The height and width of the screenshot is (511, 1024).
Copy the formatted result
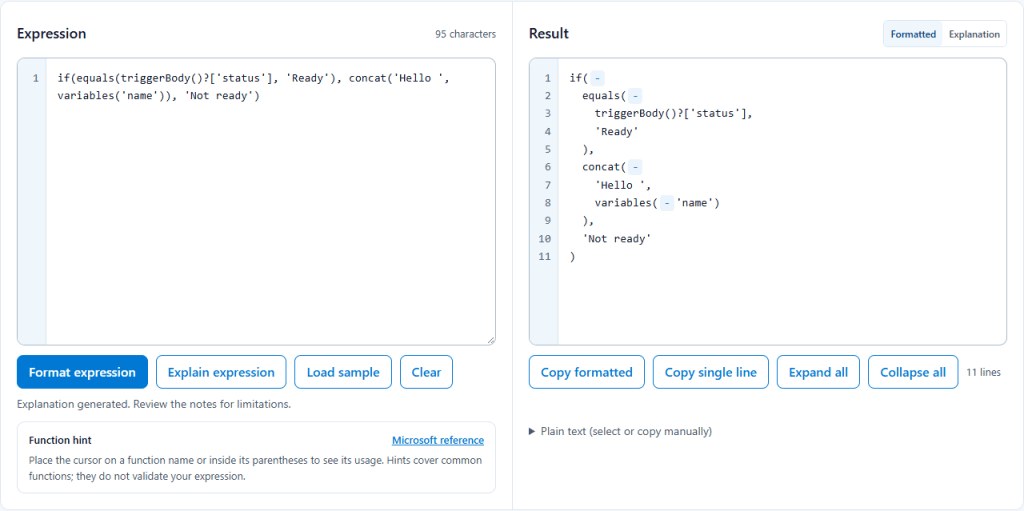click(586, 372)
